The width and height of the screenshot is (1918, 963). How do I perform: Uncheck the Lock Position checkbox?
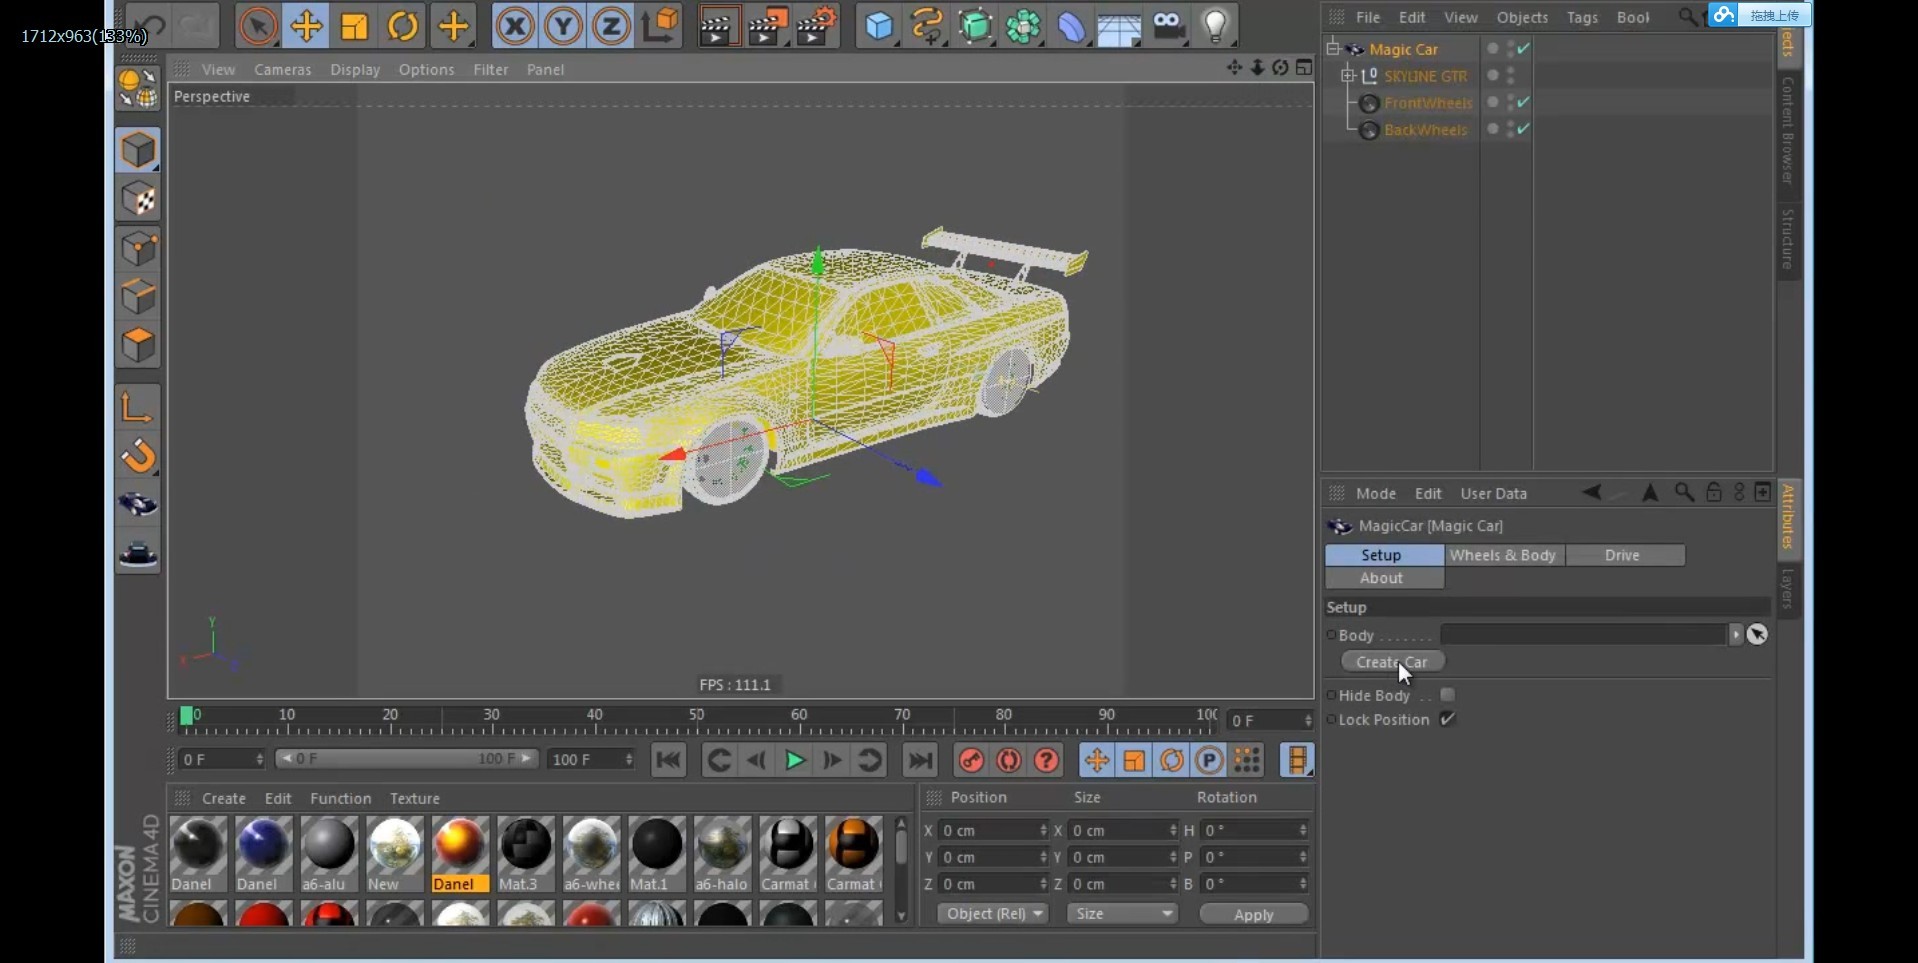pos(1447,719)
